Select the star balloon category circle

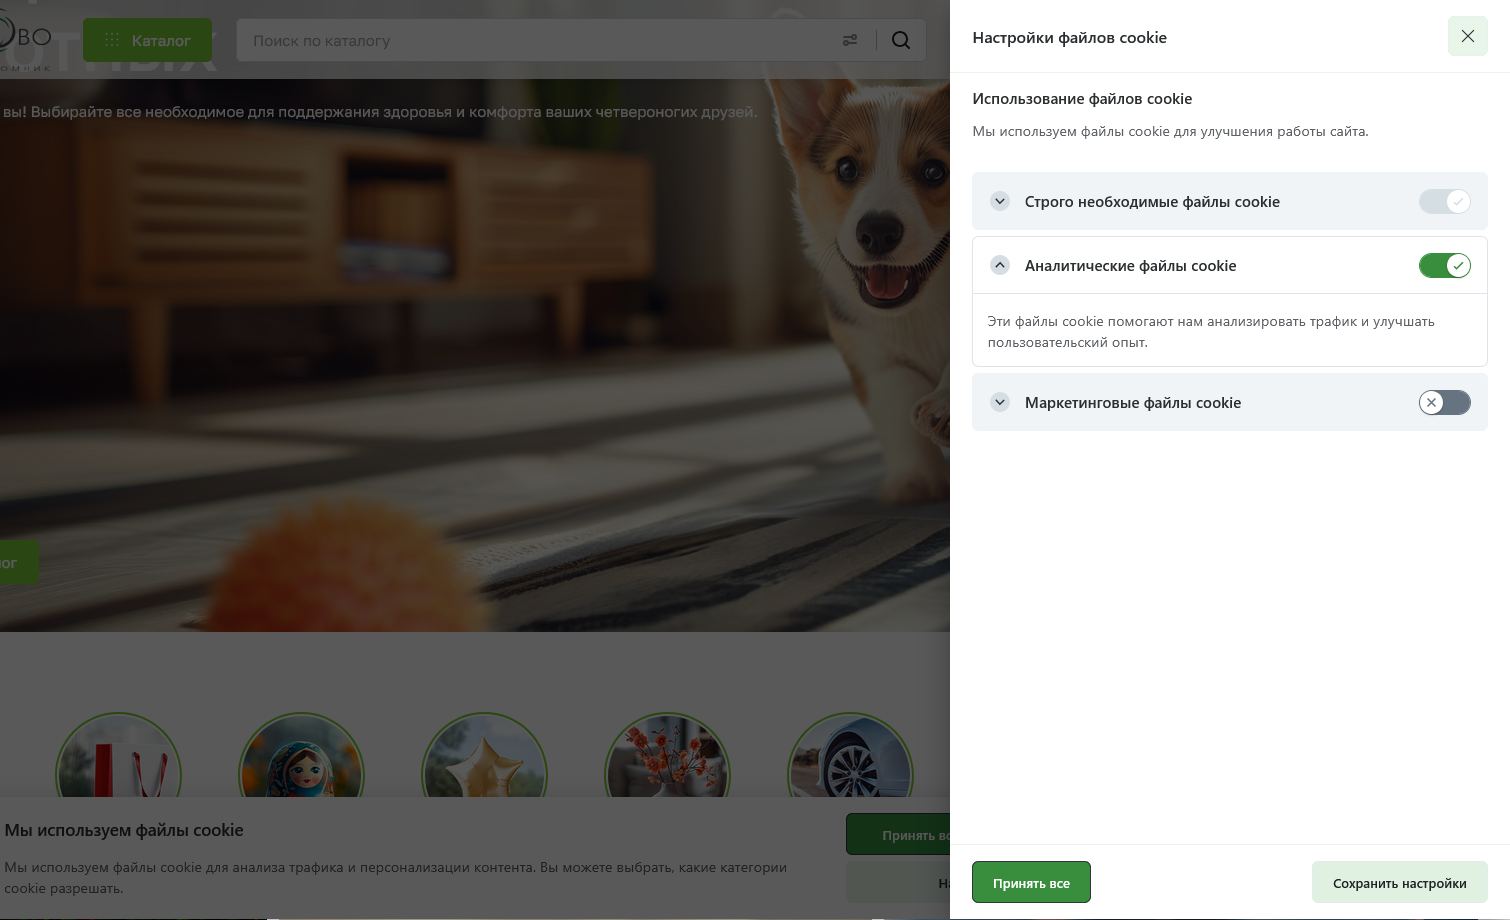(x=484, y=775)
